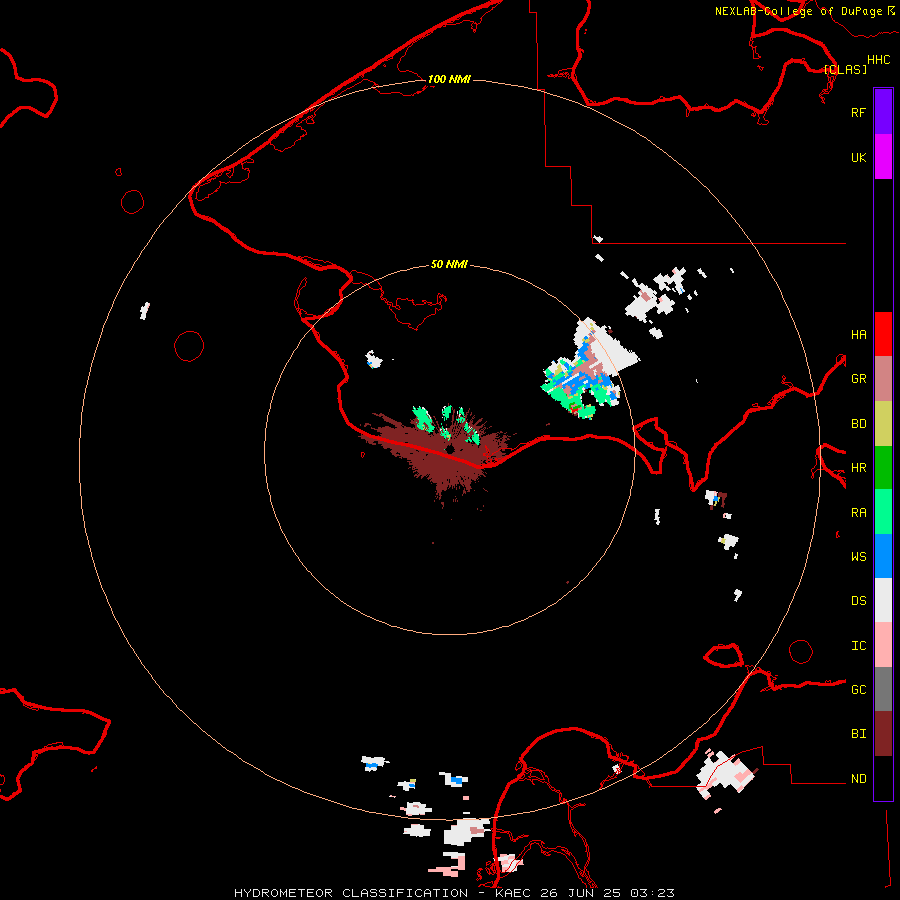Click the "NEXLAB-College of DuPage" header text

[799, 11]
